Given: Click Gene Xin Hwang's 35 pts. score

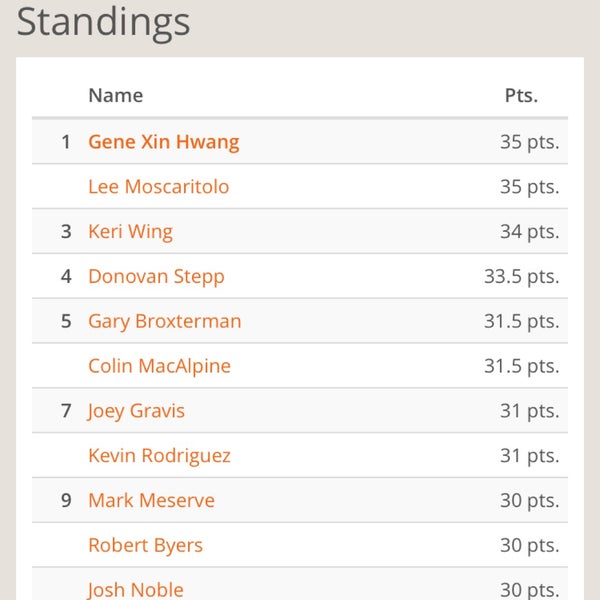Looking at the screenshot, I should [x=529, y=142].
